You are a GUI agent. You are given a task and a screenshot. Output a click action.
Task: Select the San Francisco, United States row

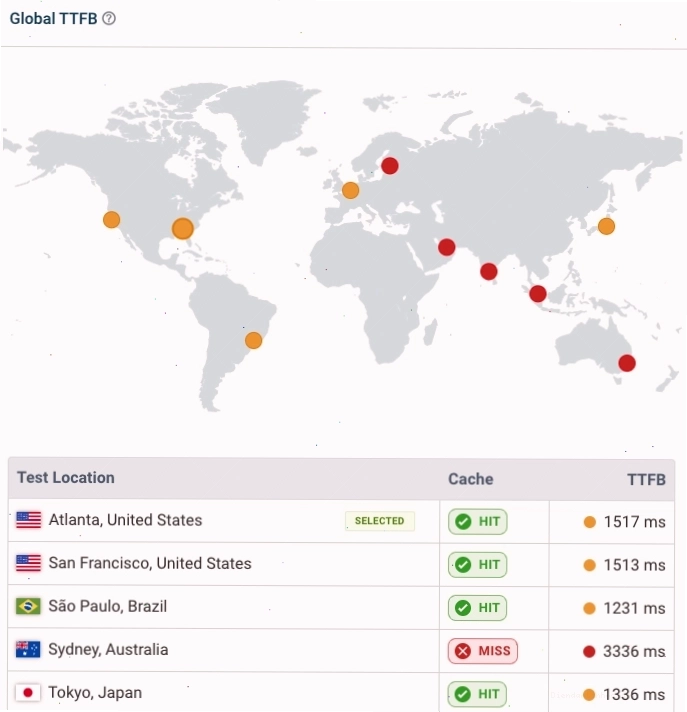pos(341,564)
